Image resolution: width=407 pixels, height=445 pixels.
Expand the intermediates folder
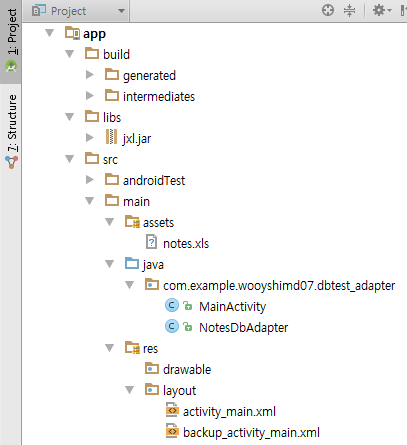[x=89, y=96]
